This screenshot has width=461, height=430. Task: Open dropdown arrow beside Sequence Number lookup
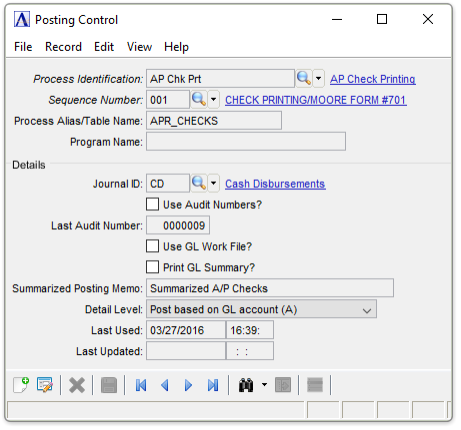213,100
